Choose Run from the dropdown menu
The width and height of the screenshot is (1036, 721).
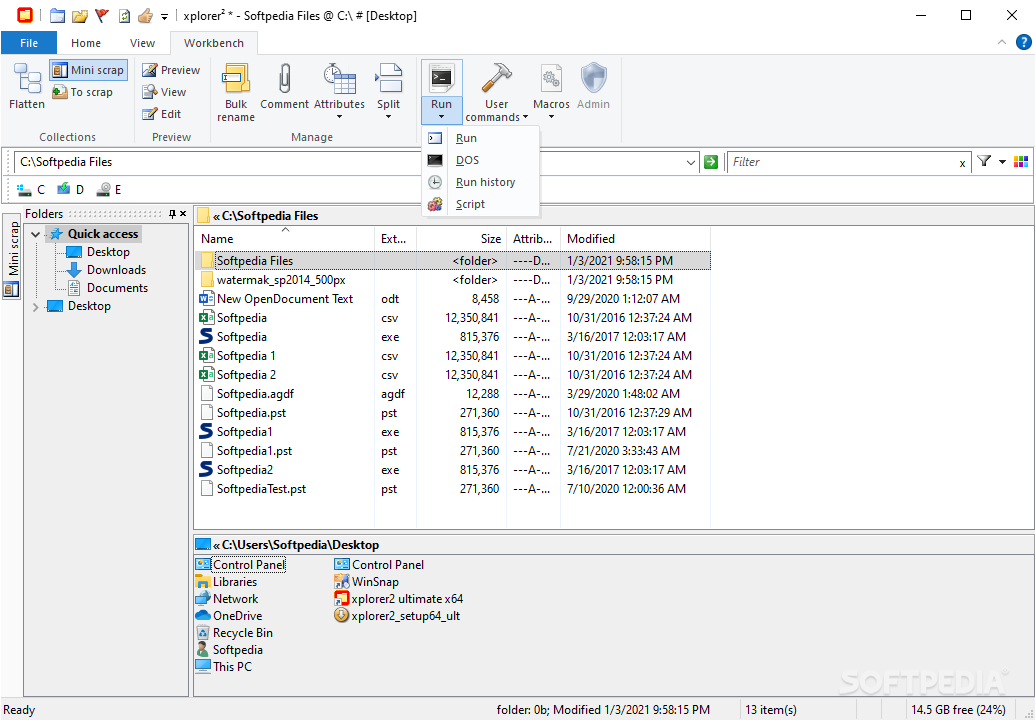click(480, 138)
